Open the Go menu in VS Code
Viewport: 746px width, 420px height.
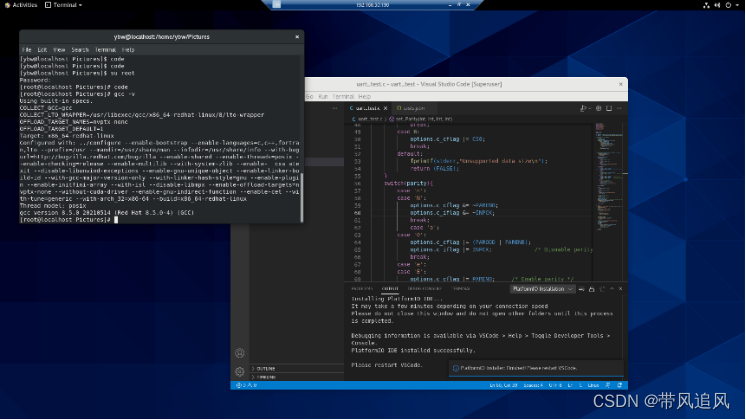coord(310,97)
